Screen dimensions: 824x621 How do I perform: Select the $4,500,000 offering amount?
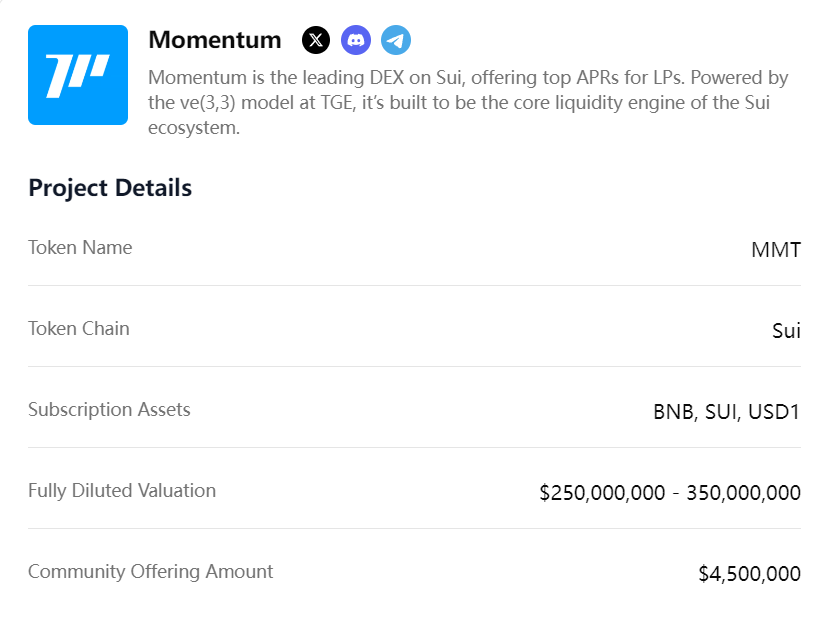(x=749, y=574)
